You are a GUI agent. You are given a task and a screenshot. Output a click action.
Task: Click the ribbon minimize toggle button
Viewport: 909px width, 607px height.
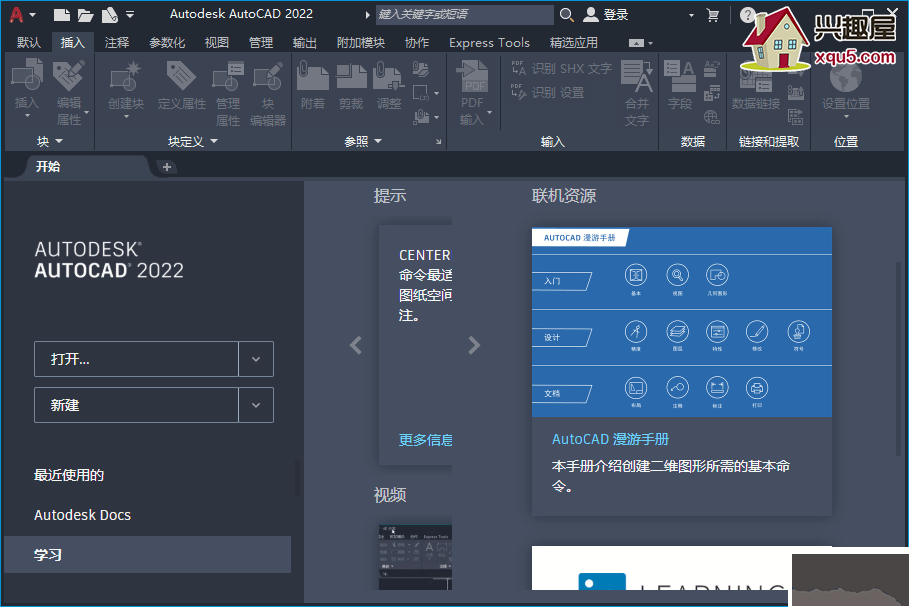coord(636,43)
